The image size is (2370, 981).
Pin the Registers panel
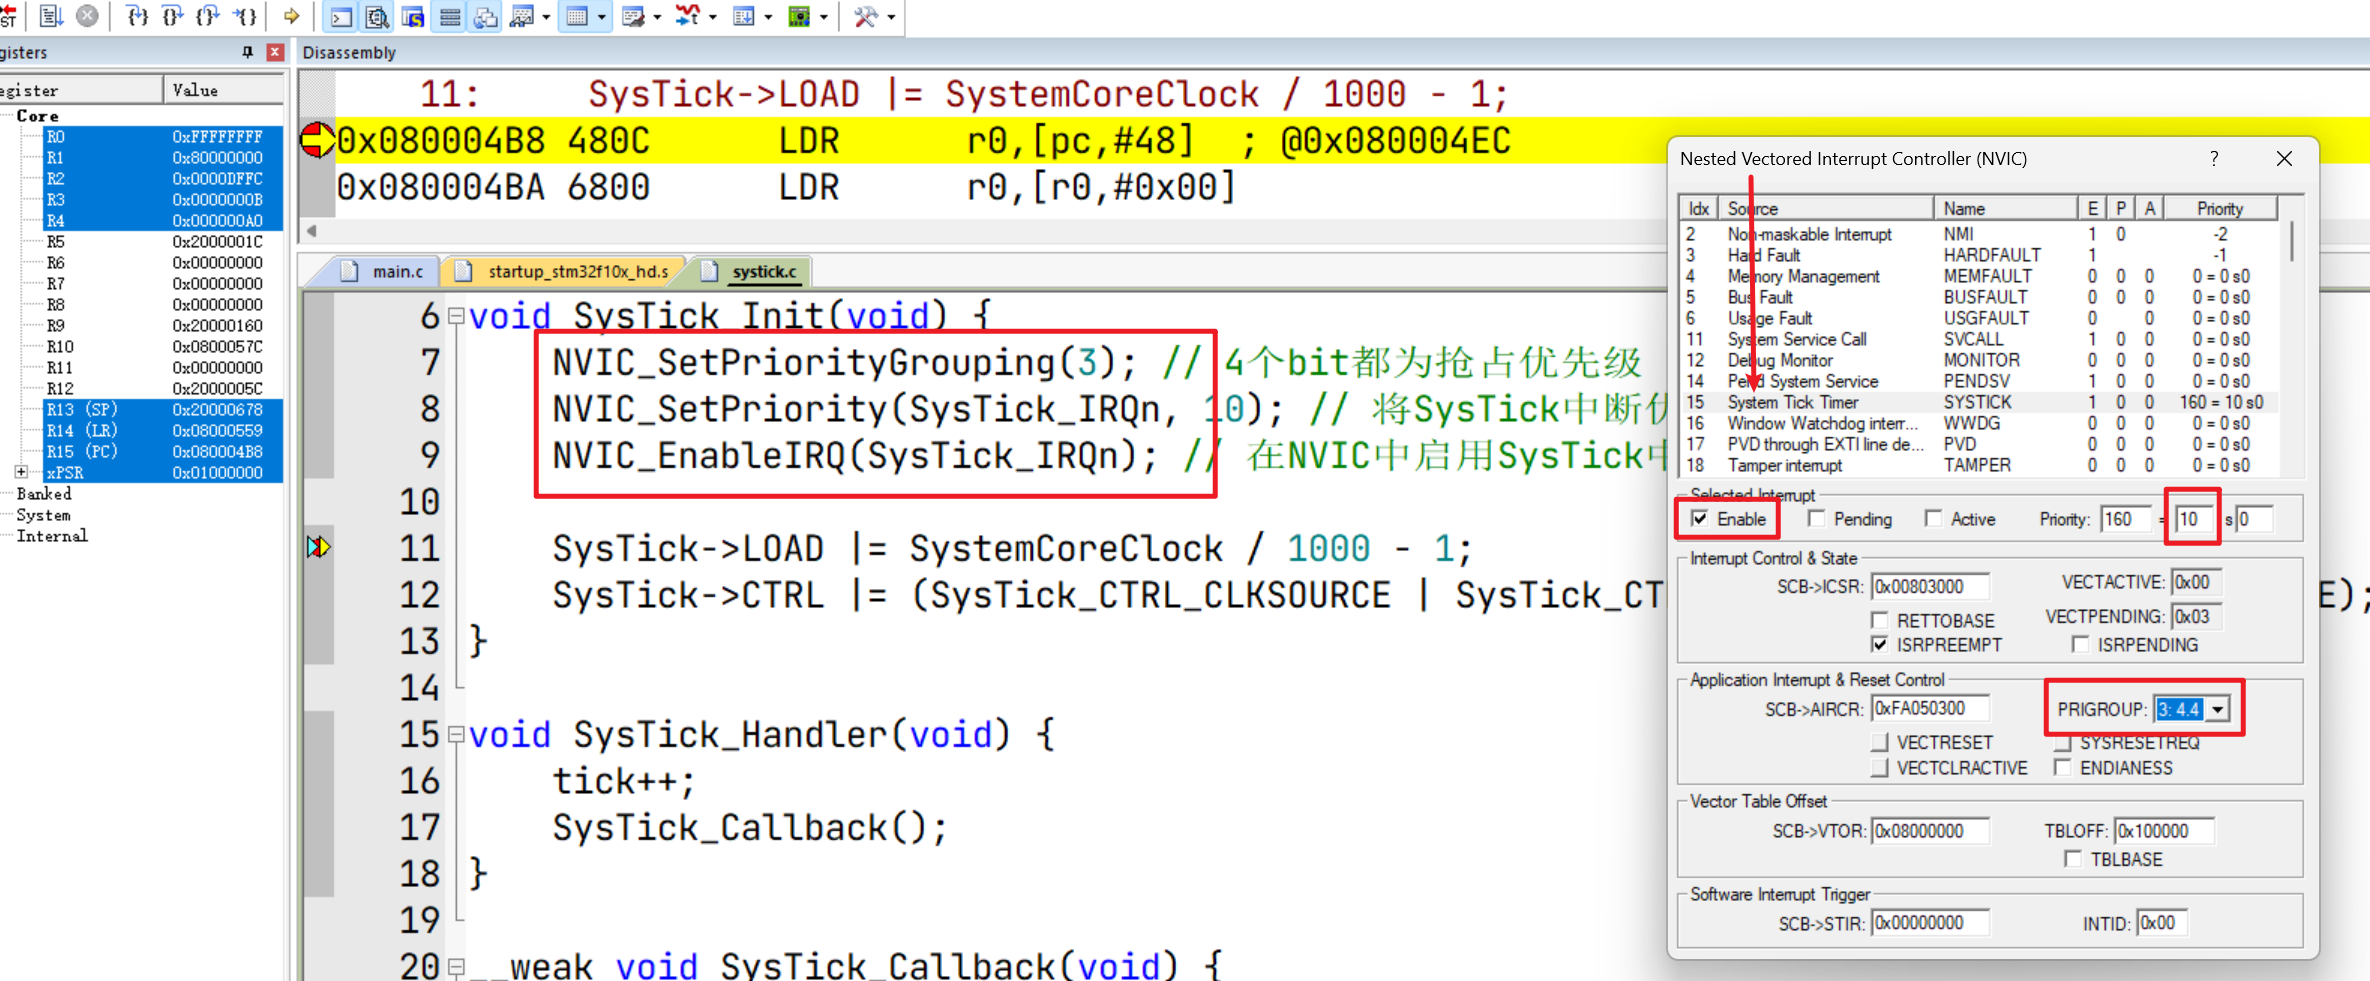tap(247, 52)
